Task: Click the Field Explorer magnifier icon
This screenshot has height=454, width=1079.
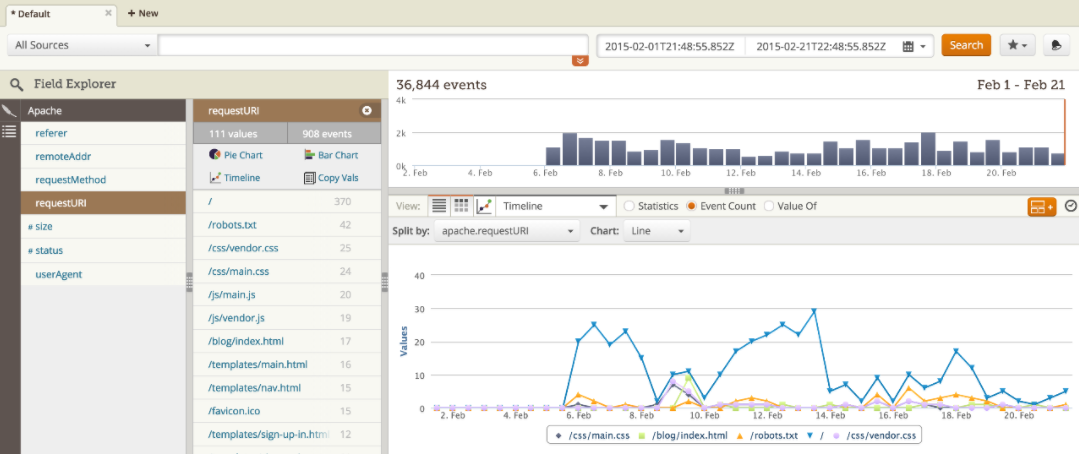Action: coord(17,85)
